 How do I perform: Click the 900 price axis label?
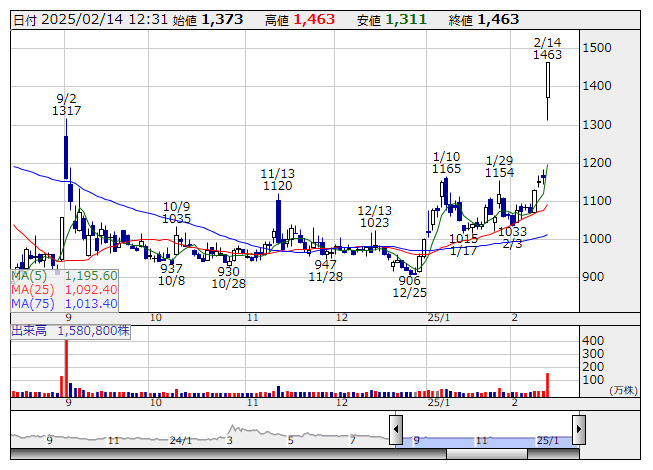click(x=593, y=277)
